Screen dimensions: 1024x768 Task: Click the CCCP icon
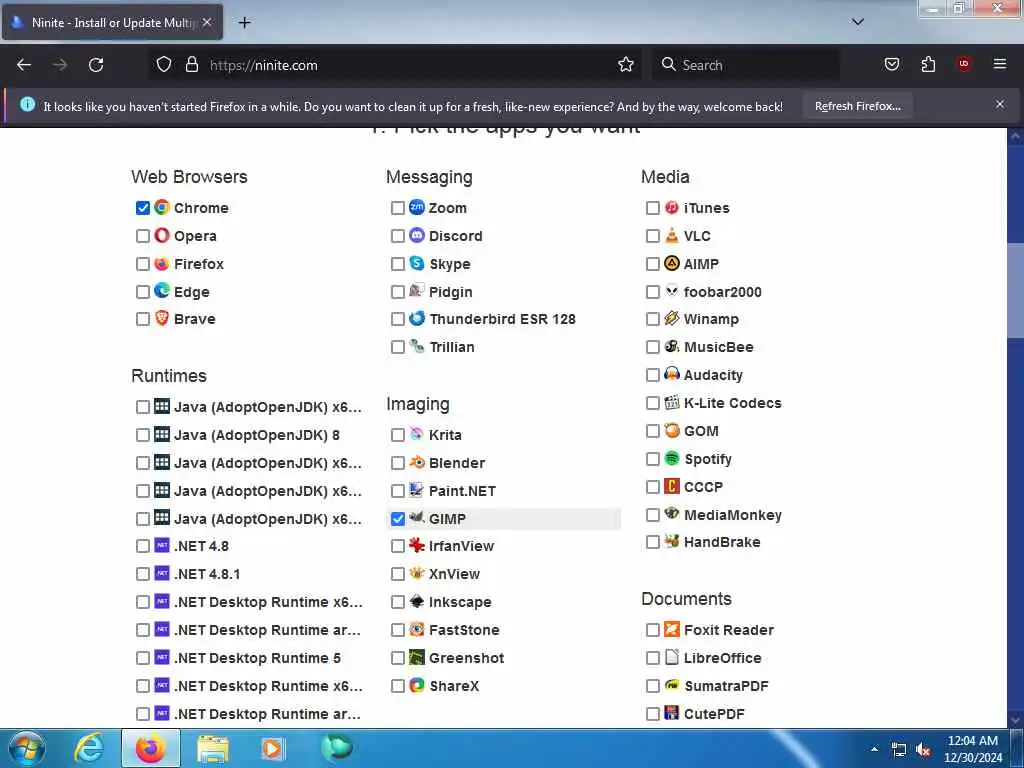pos(672,486)
